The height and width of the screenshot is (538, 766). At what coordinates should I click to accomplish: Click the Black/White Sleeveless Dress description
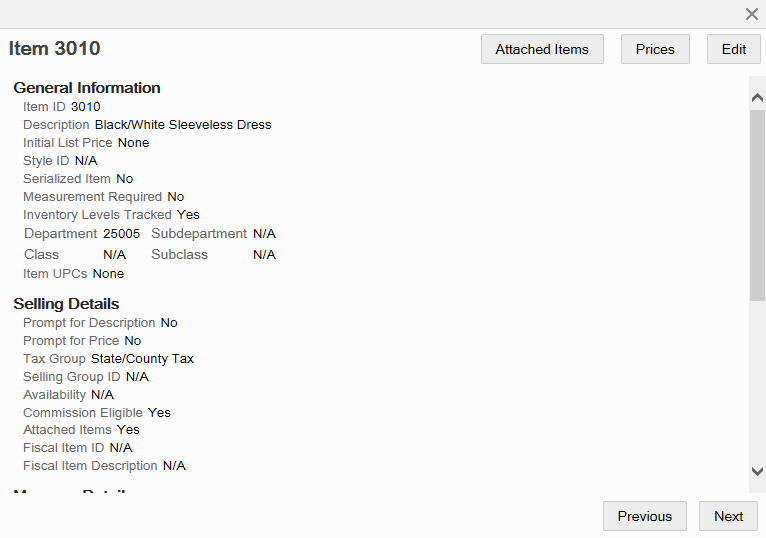pos(183,125)
